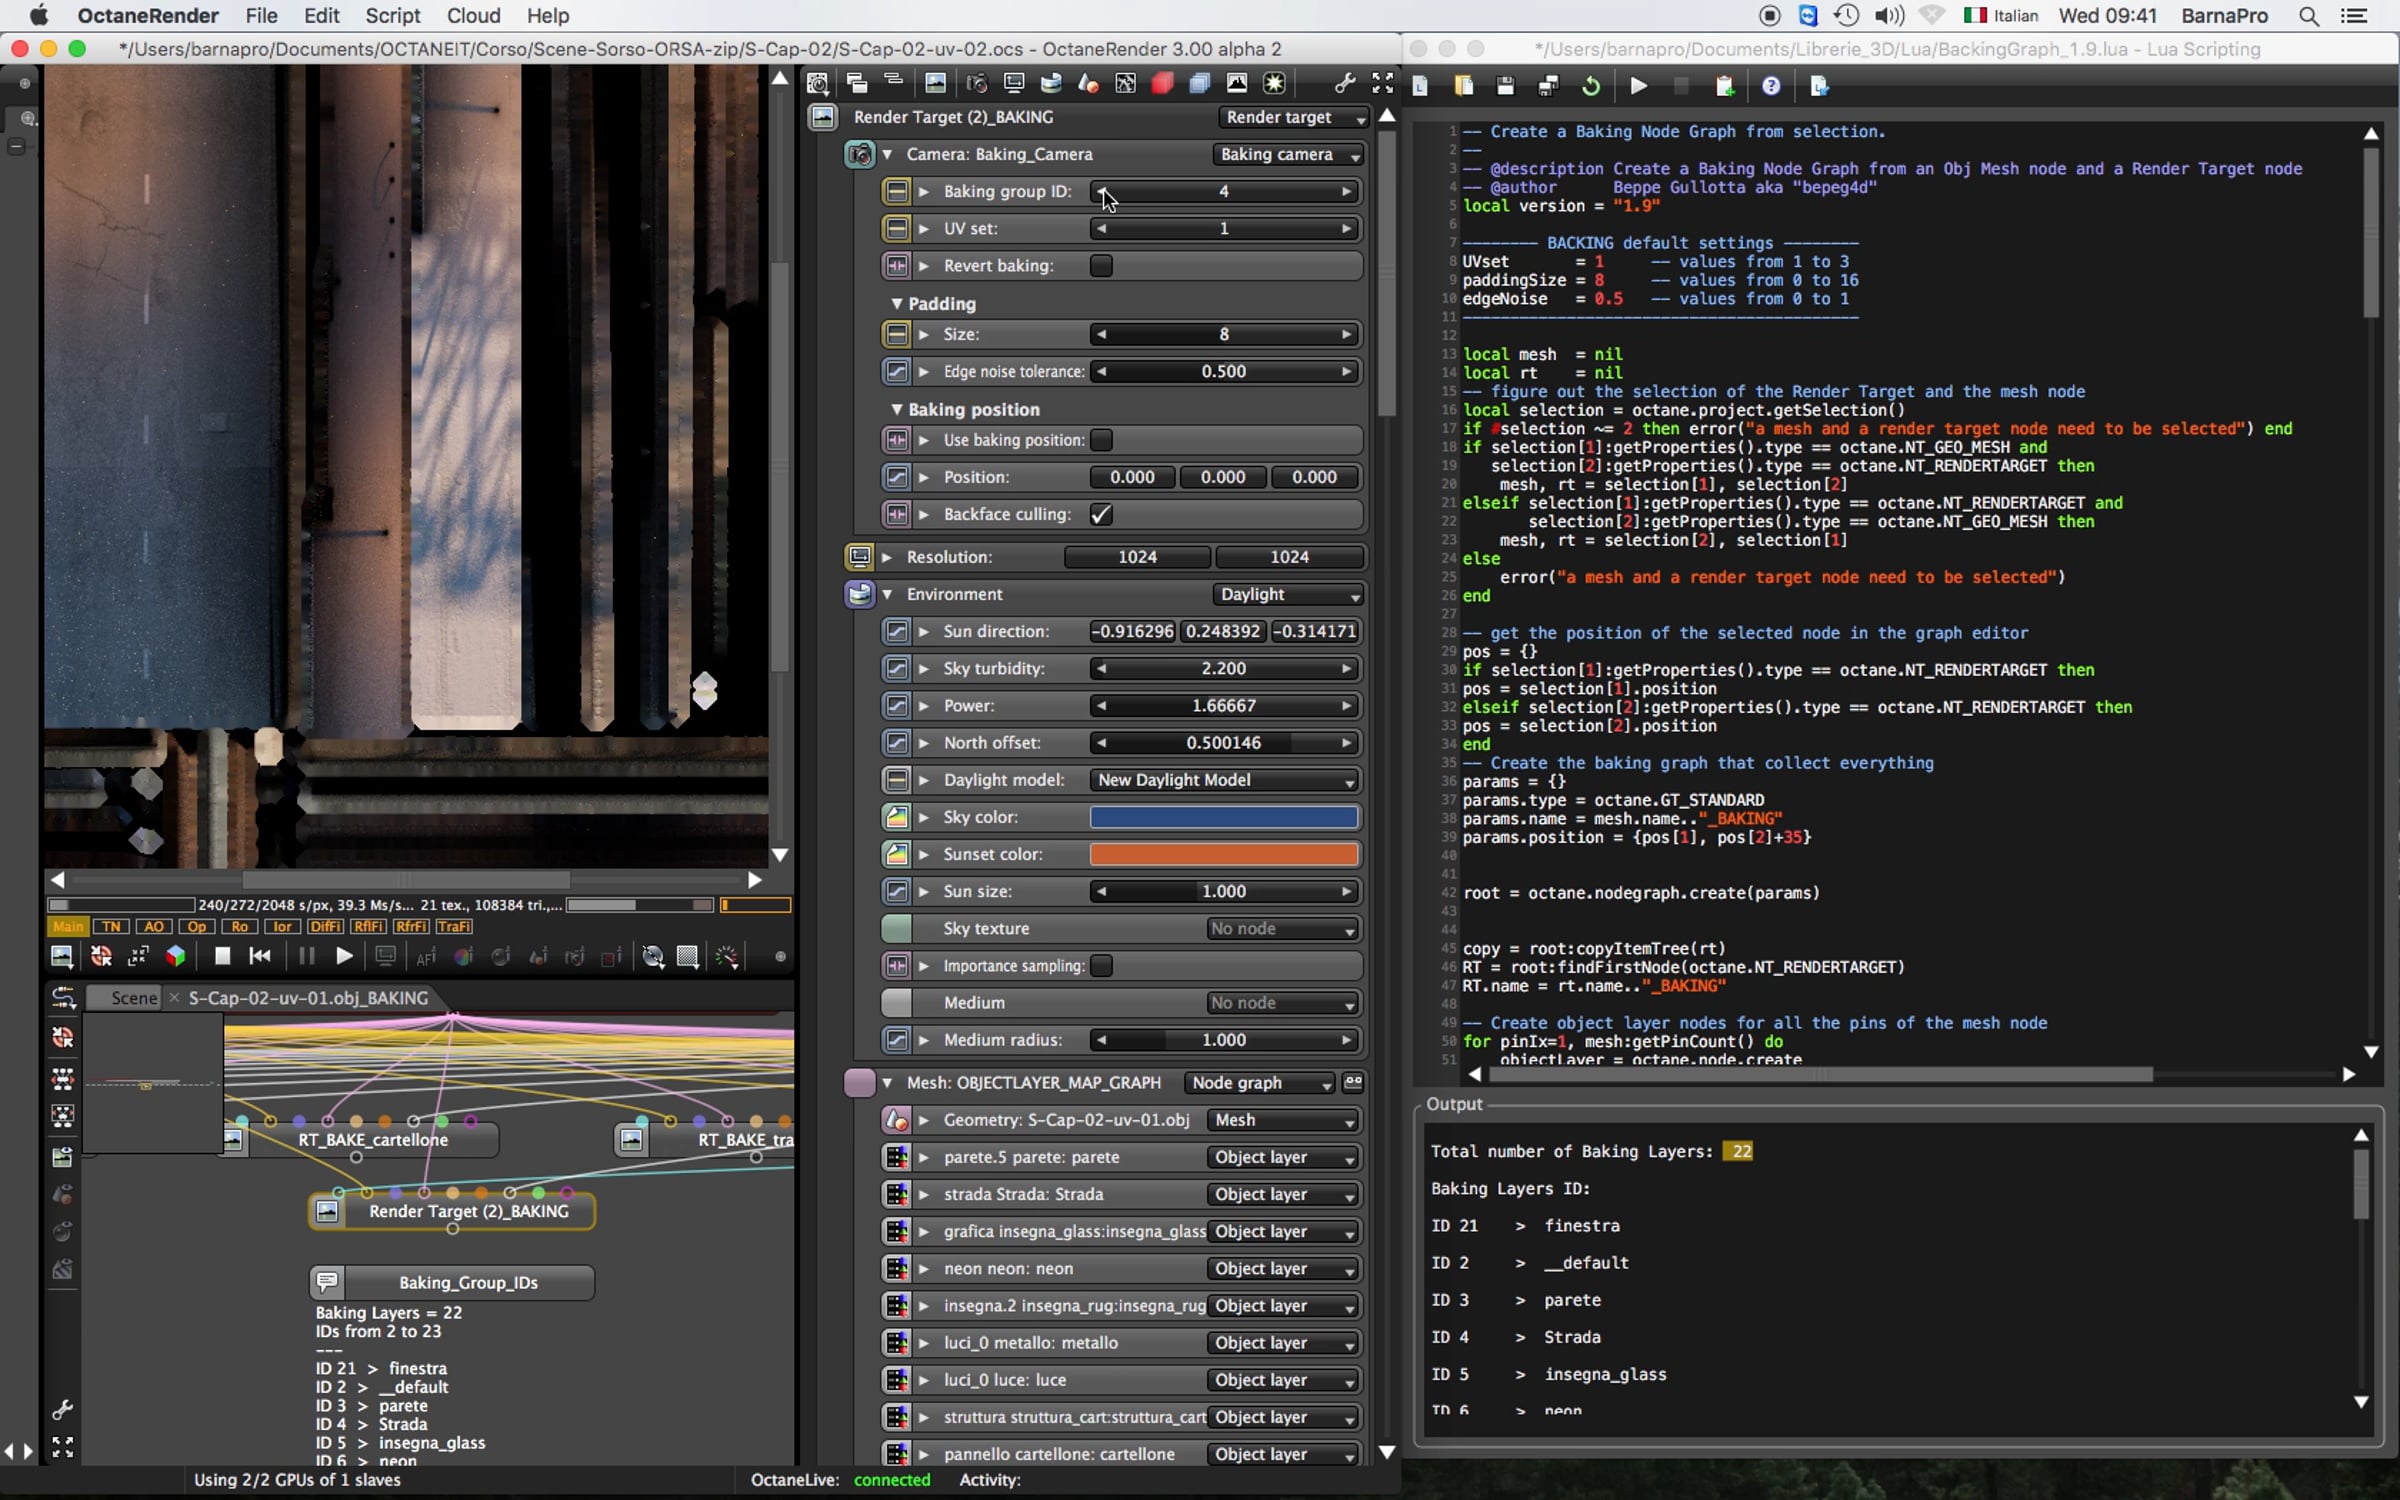The height and width of the screenshot is (1500, 2400).
Task: Click the render priority gauge icon
Action: coord(728,956)
